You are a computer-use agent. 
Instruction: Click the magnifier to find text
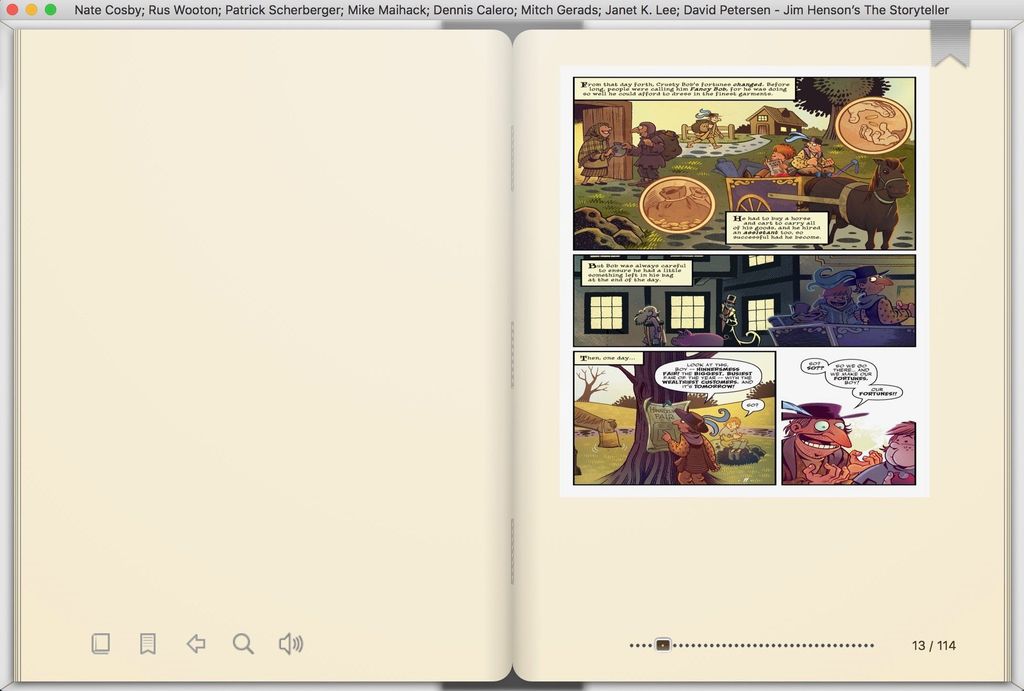[x=243, y=644]
